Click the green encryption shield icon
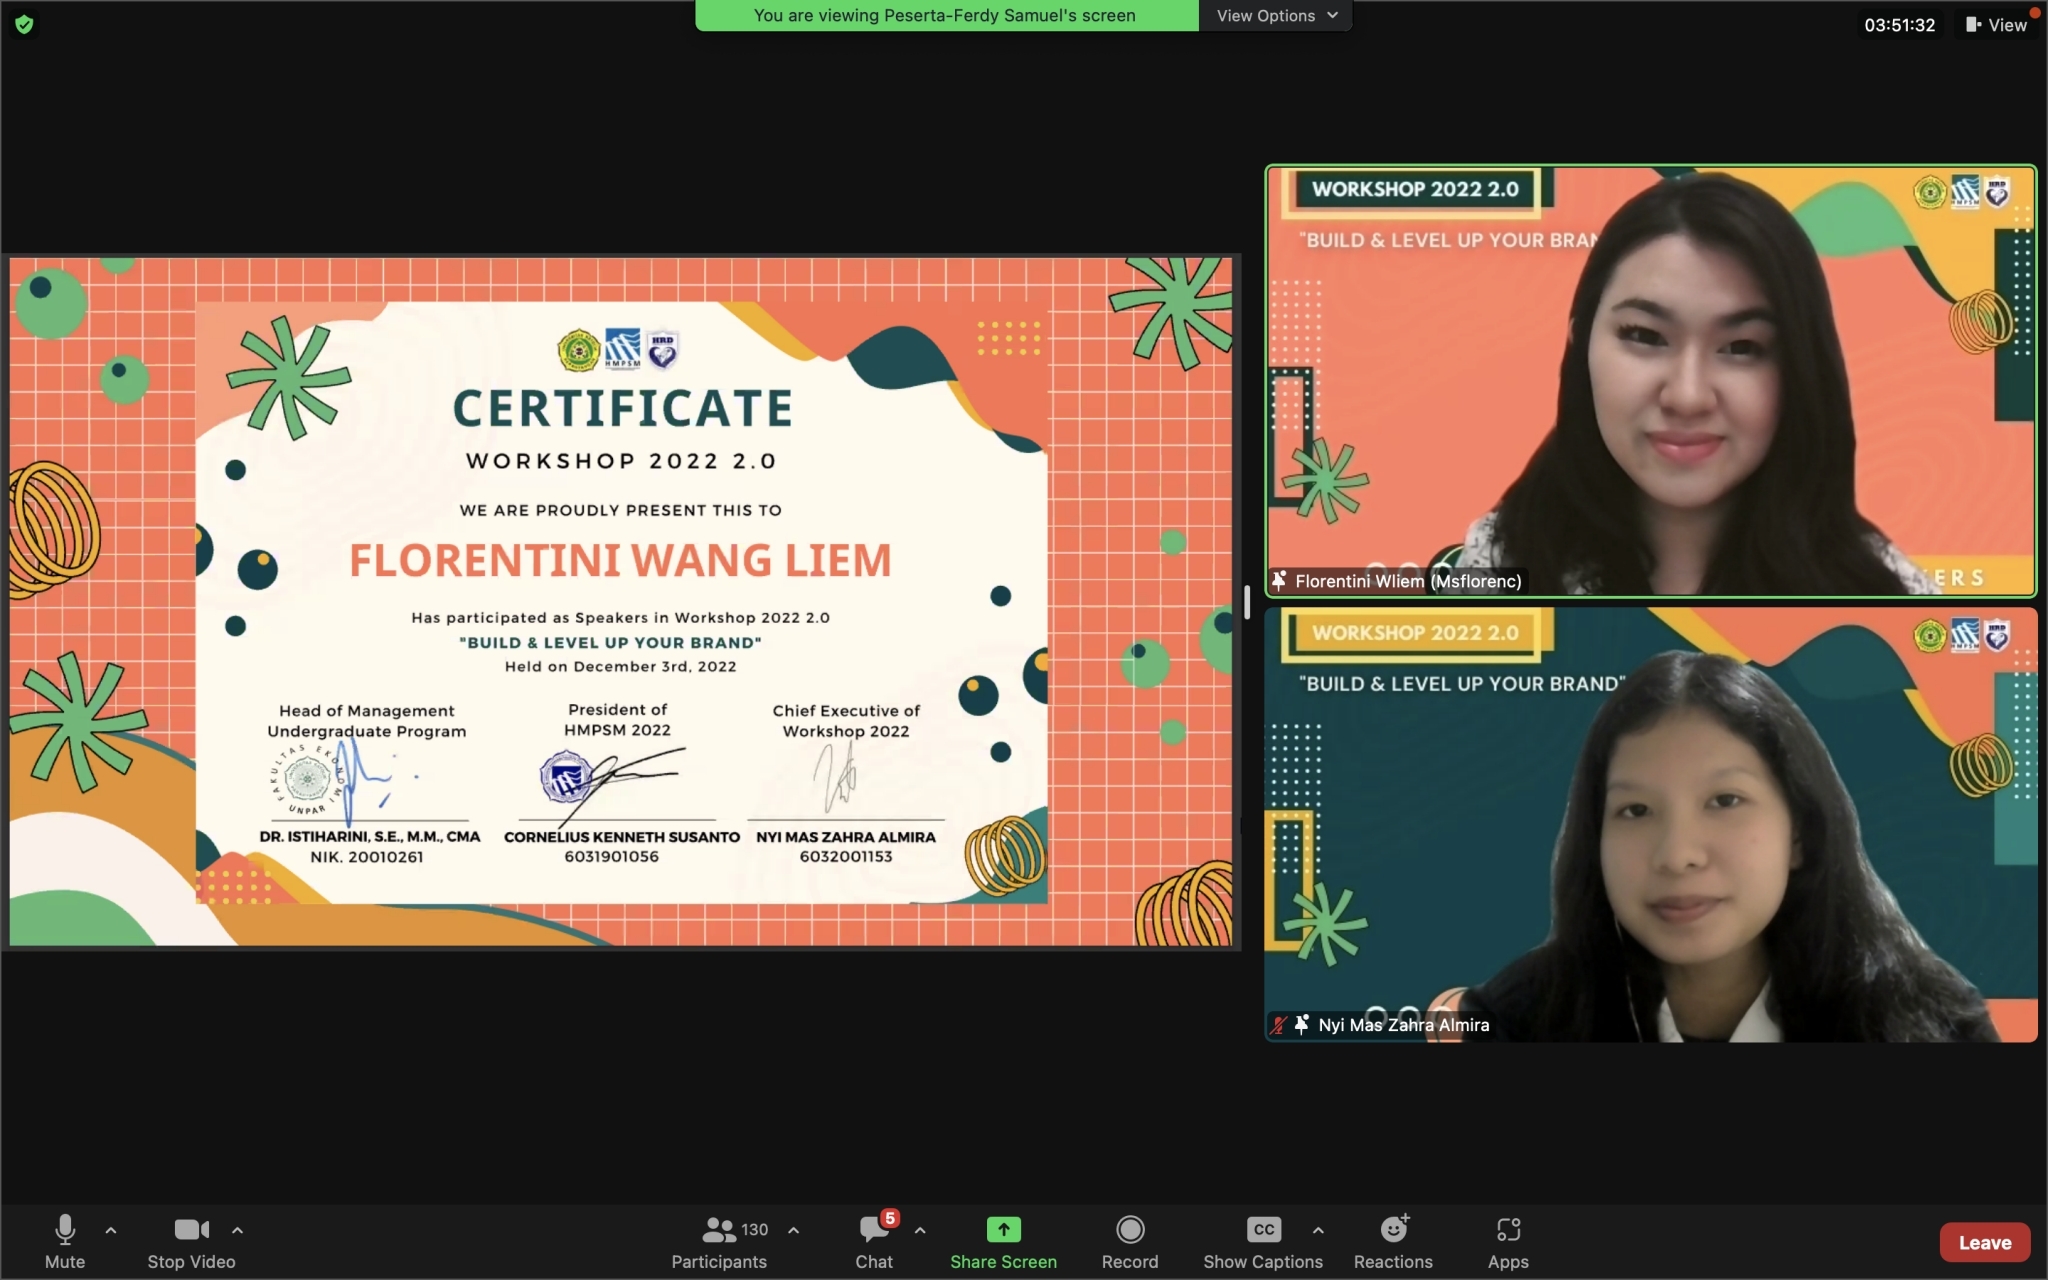 [x=24, y=24]
